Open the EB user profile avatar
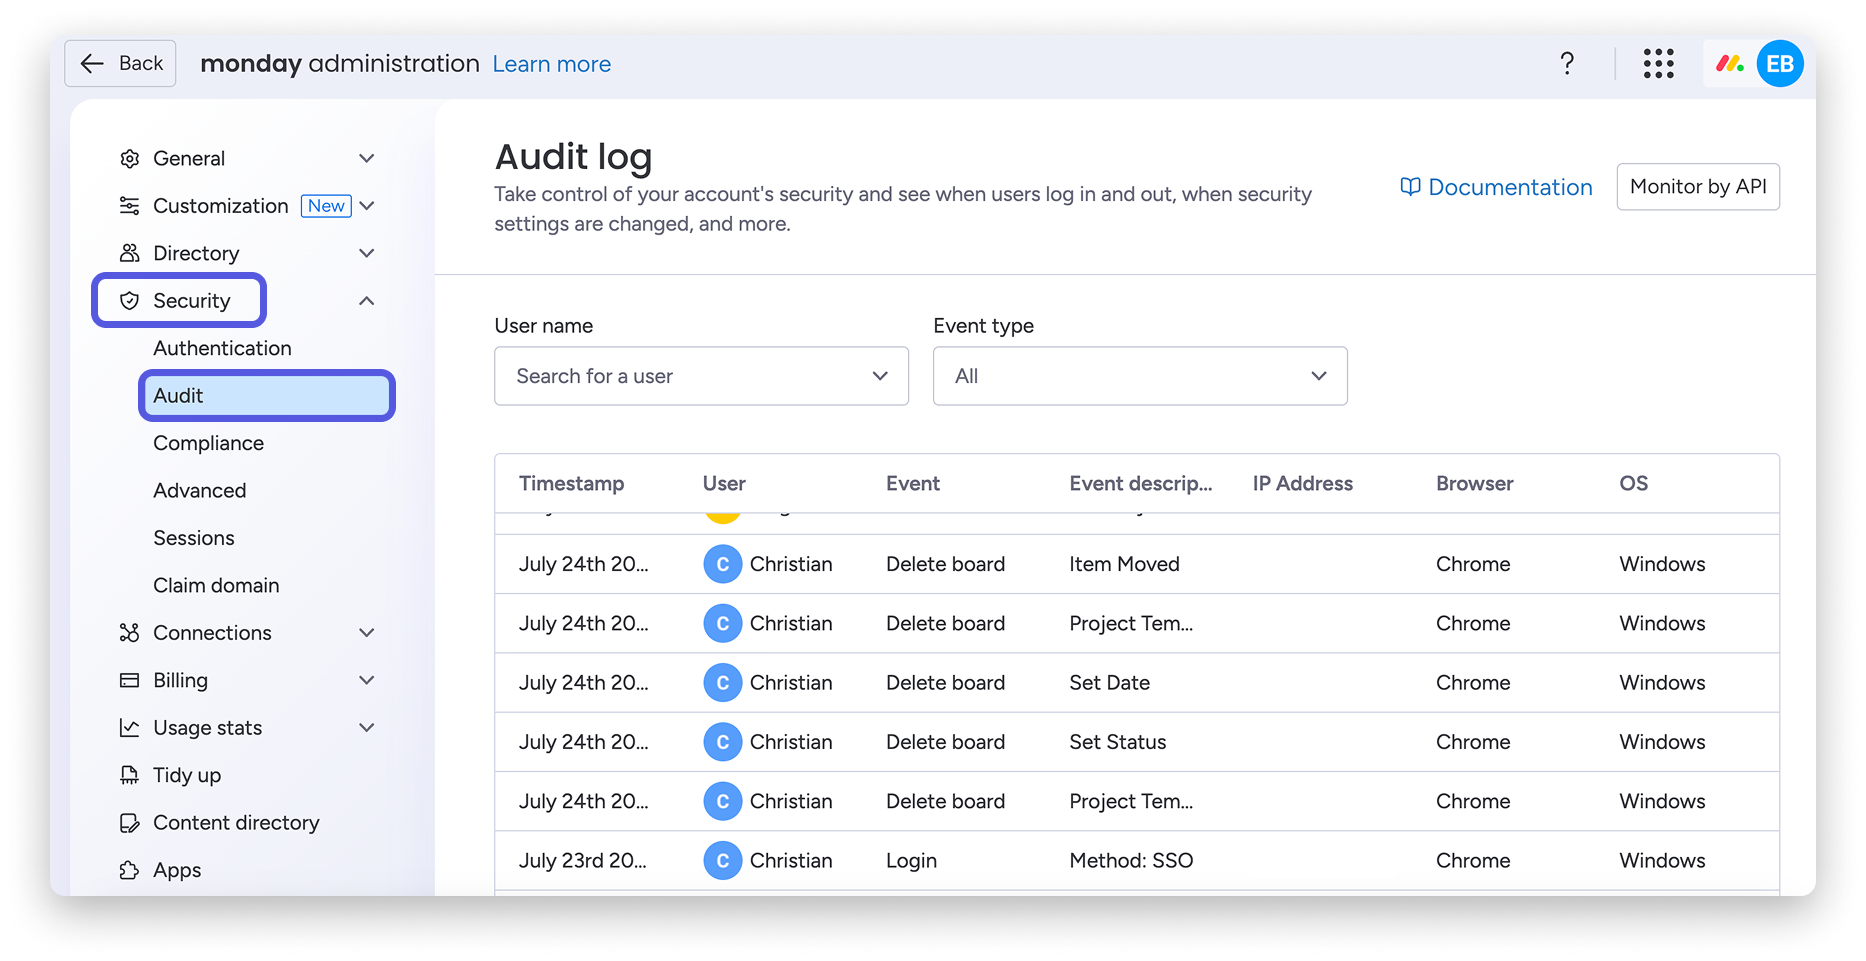 (x=1780, y=64)
